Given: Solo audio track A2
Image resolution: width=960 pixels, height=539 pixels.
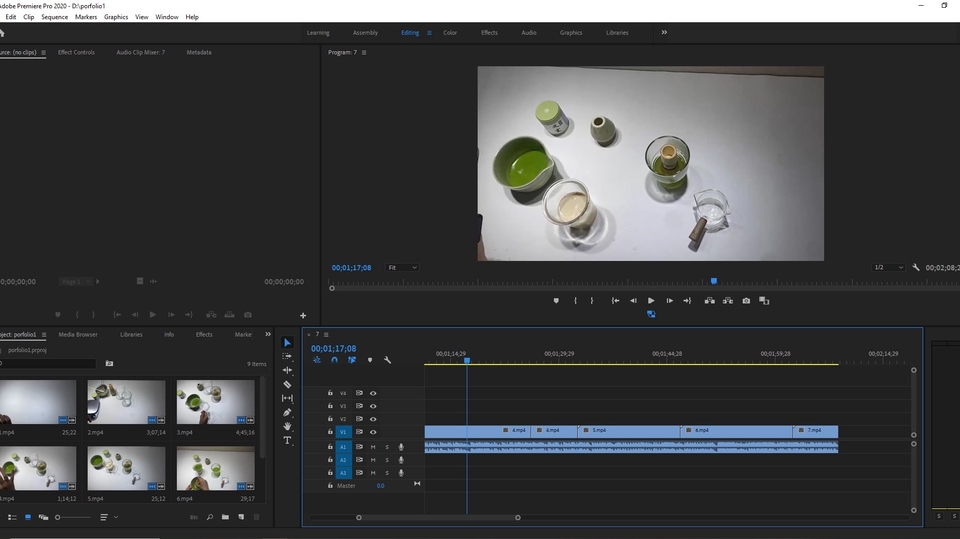Looking at the screenshot, I should [387, 460].
